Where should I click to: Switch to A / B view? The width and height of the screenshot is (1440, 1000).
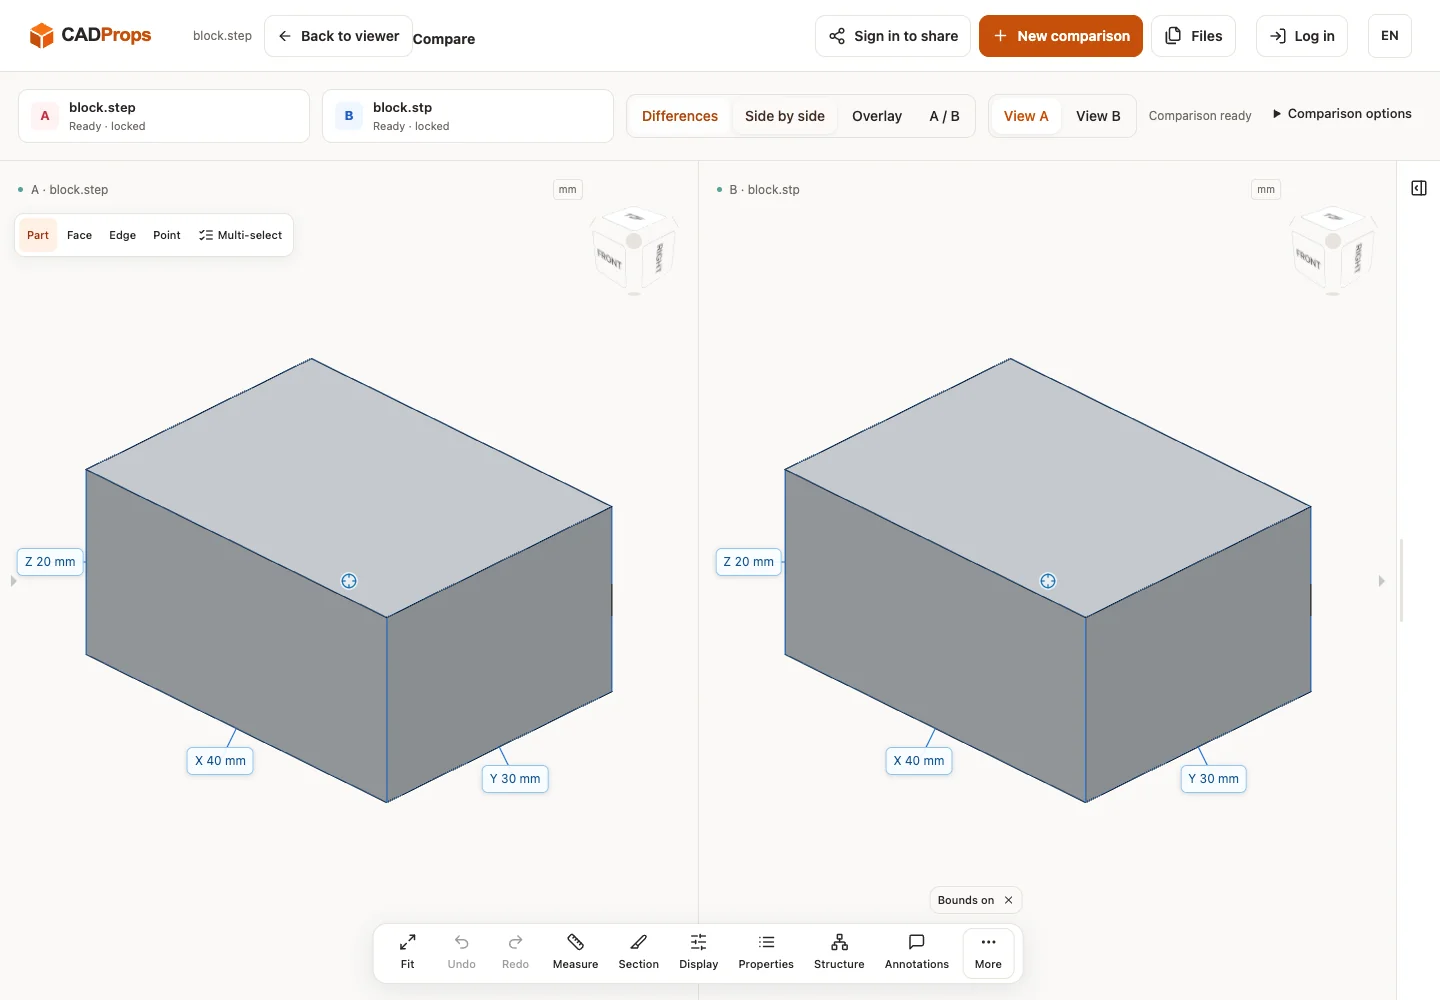tap(944, 116)
